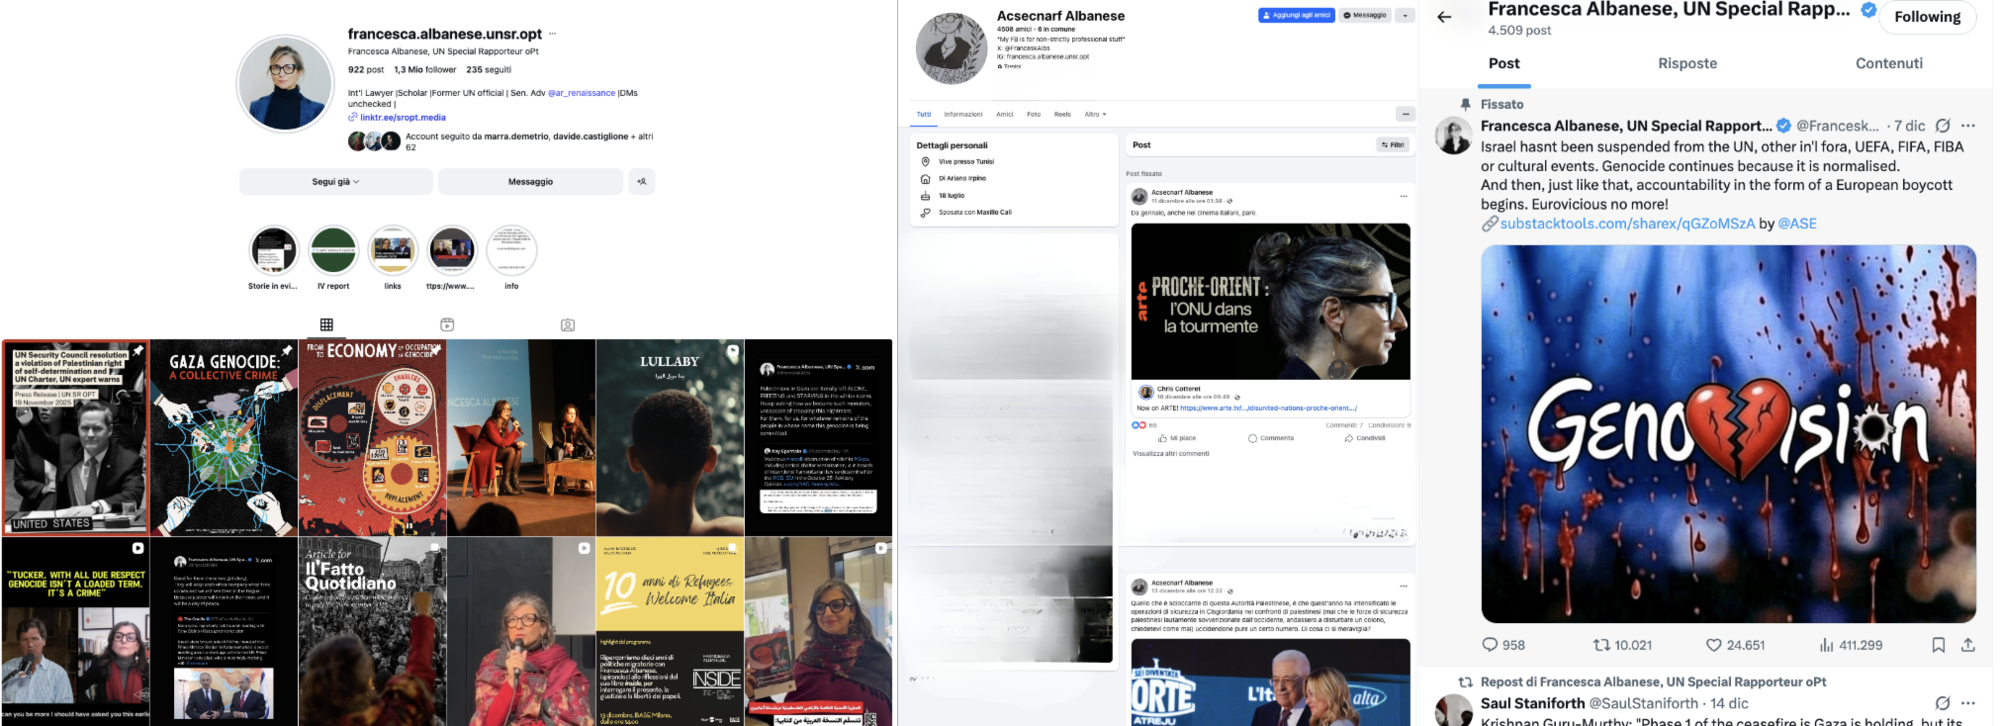Click Commenta on the Facebook pinned post
Viewport: 2000px width, 726px height.
tap(1271, 438)
